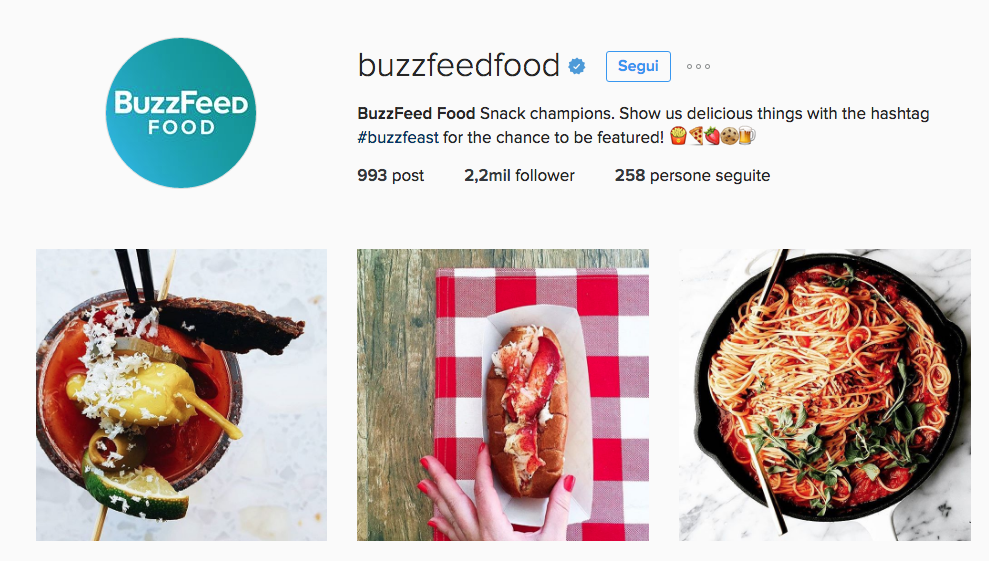Click the Segui follow button
This screenshot has height=561, width=989.
(638, 66)
